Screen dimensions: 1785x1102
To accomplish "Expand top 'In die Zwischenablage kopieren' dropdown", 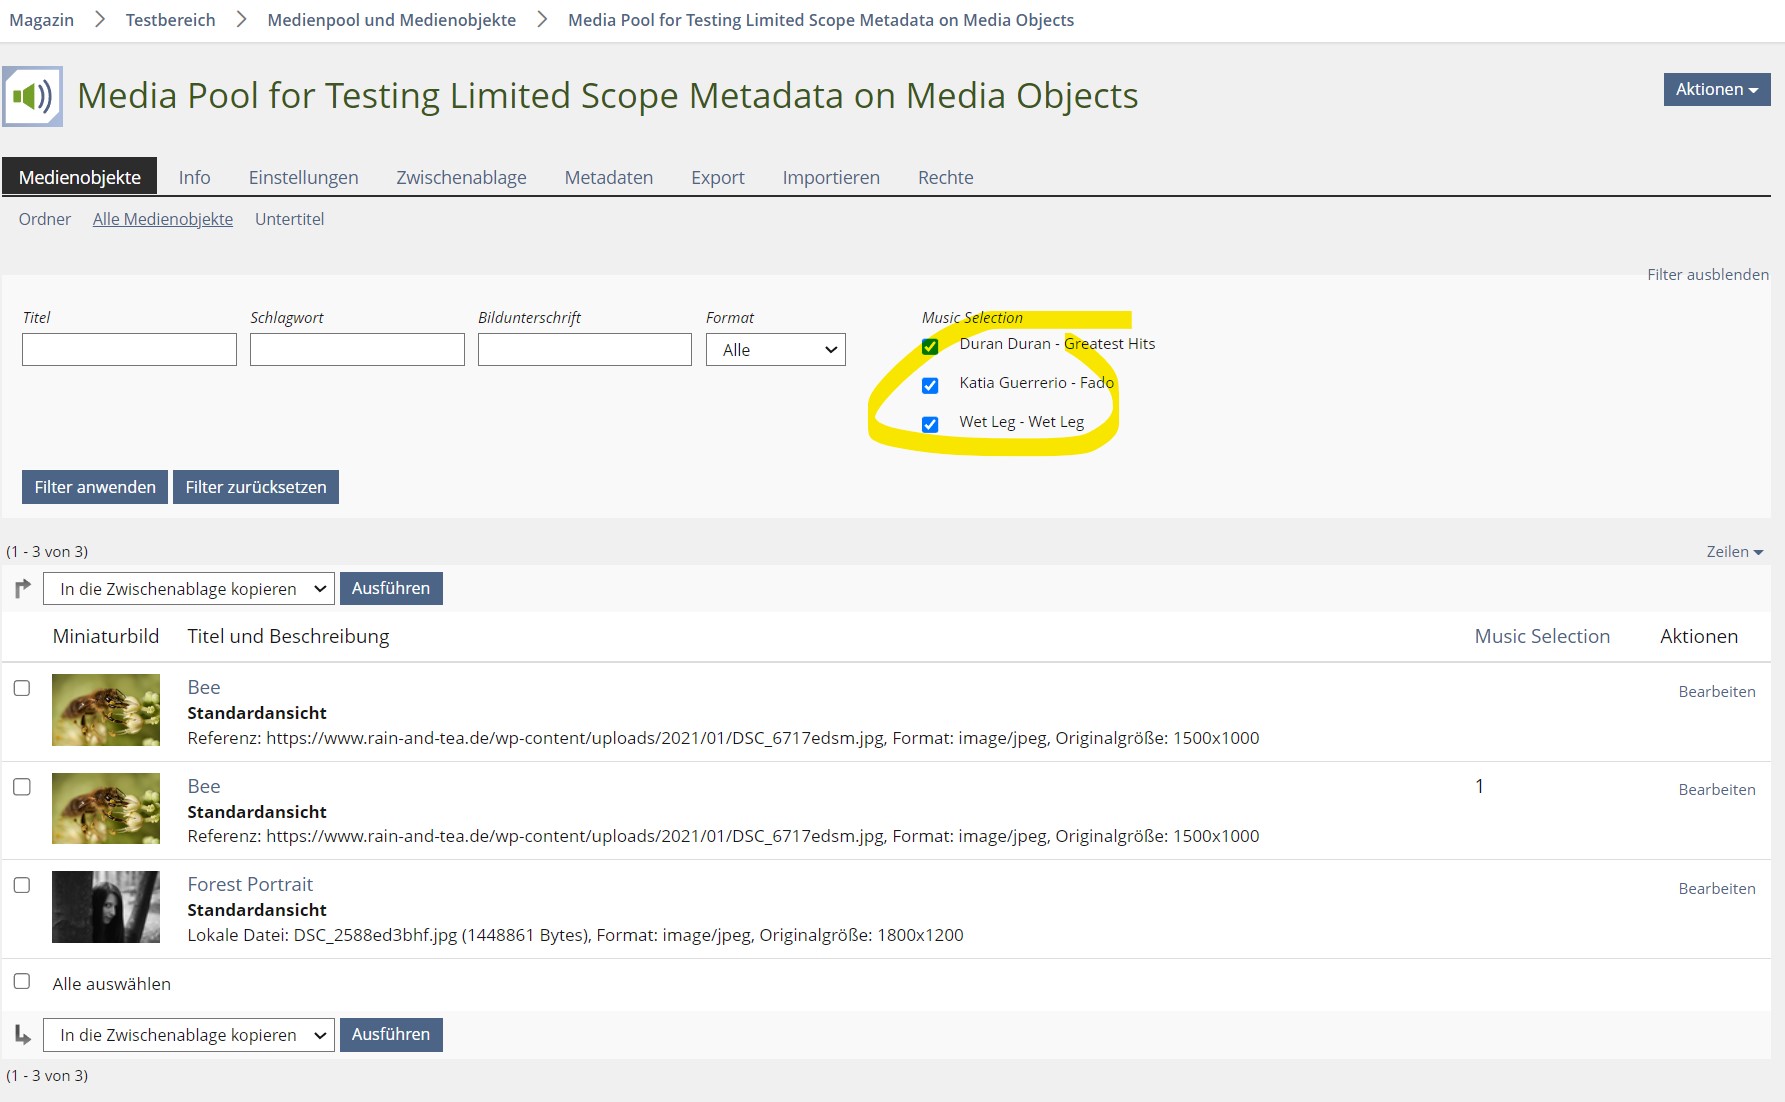I will [x=188, y=589].
